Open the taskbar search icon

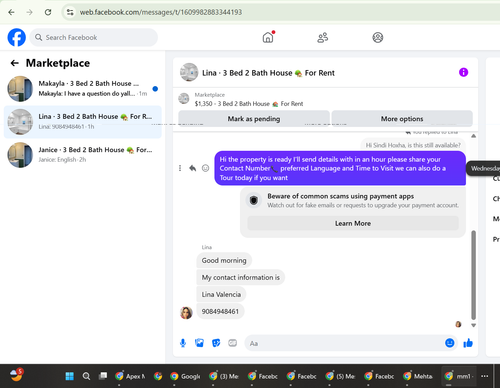(86, 376)
